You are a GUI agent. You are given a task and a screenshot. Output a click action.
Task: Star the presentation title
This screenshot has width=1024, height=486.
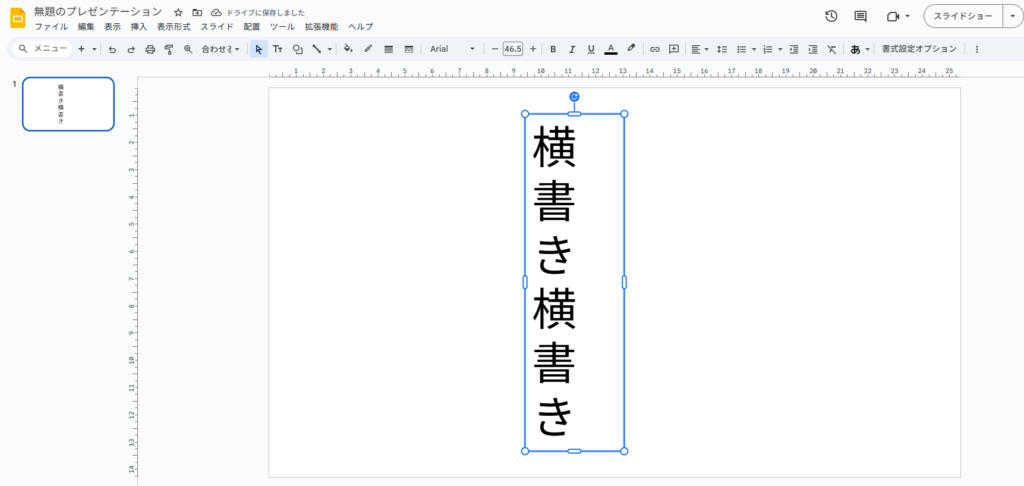pos(178,12)
